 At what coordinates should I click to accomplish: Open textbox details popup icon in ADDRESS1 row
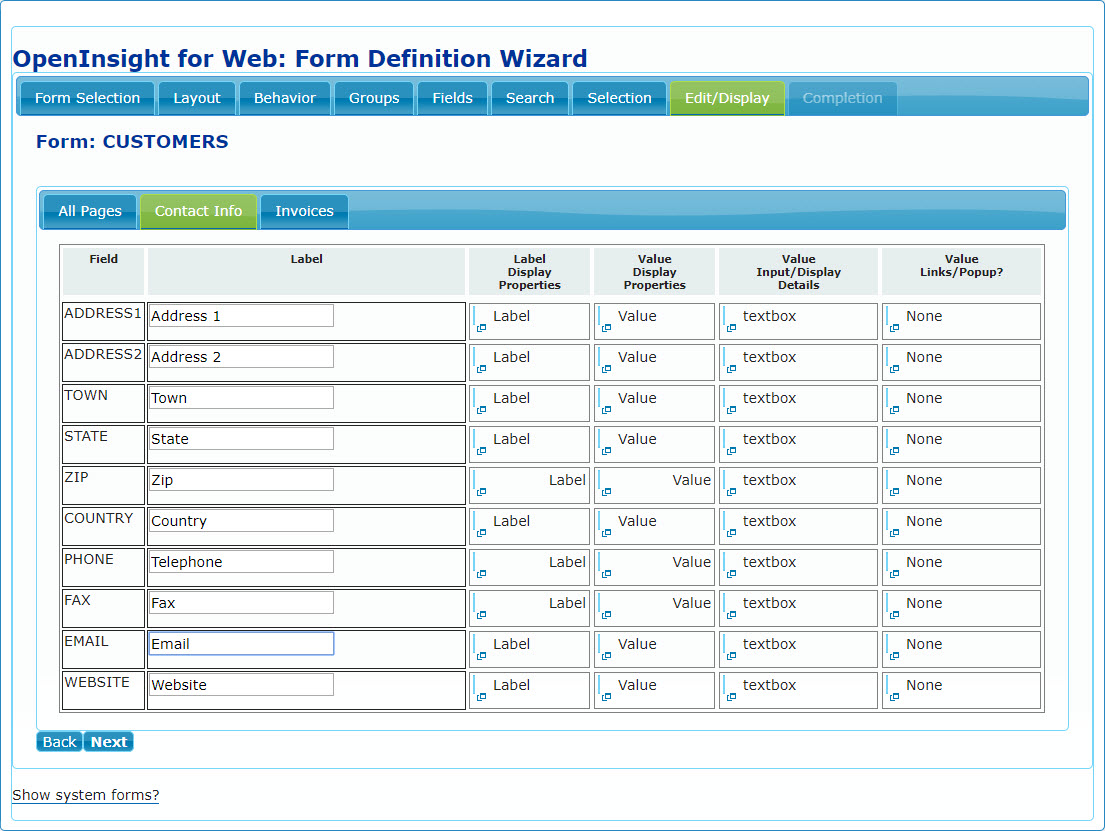pos(731,328)
